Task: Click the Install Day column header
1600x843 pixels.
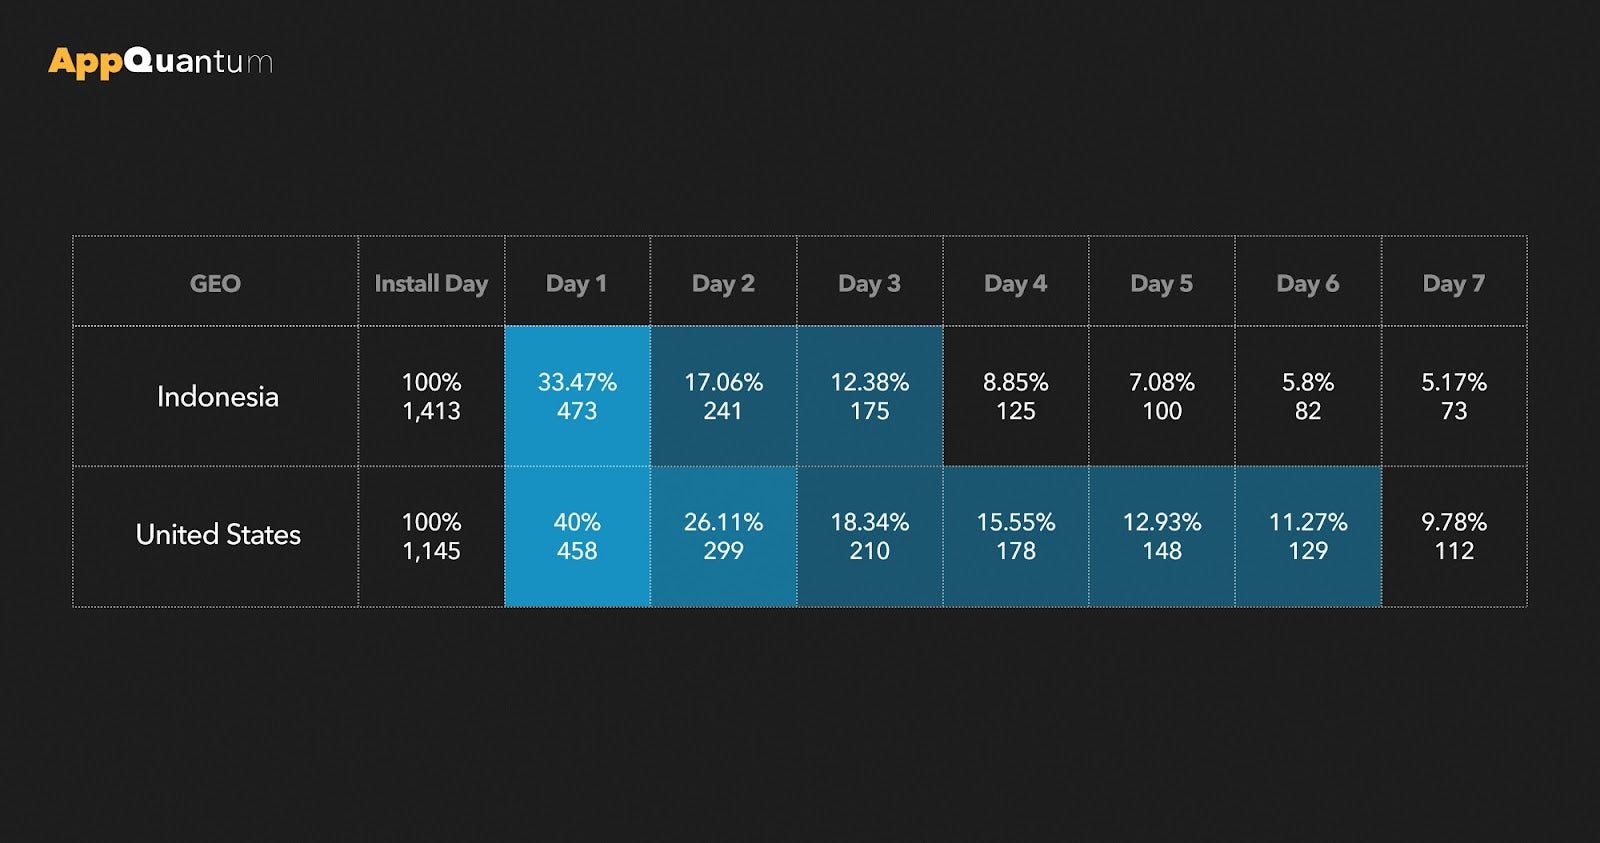Action: 431,283
